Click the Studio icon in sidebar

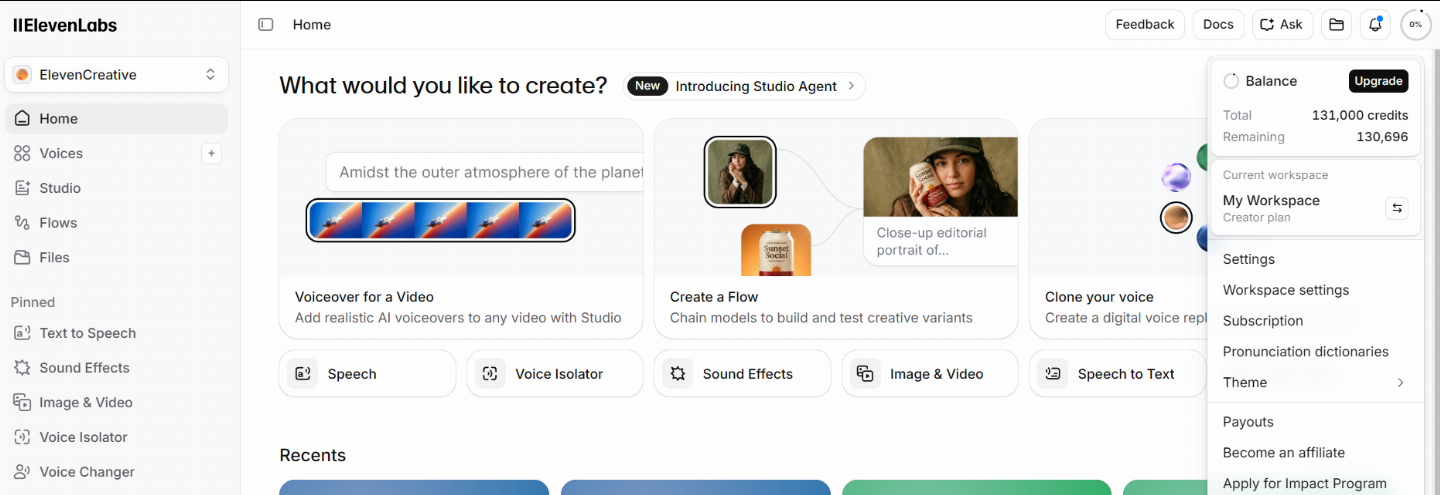tap(22, 188)
